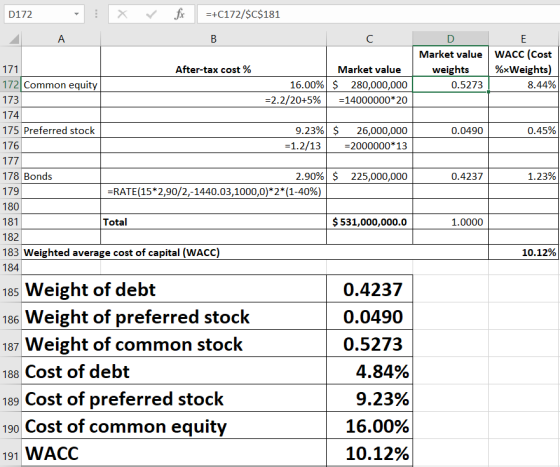This screenshot has width=560, height=467.
Task: Click the 9.23% cell in row 175
Action: click(x=213, y=130)
